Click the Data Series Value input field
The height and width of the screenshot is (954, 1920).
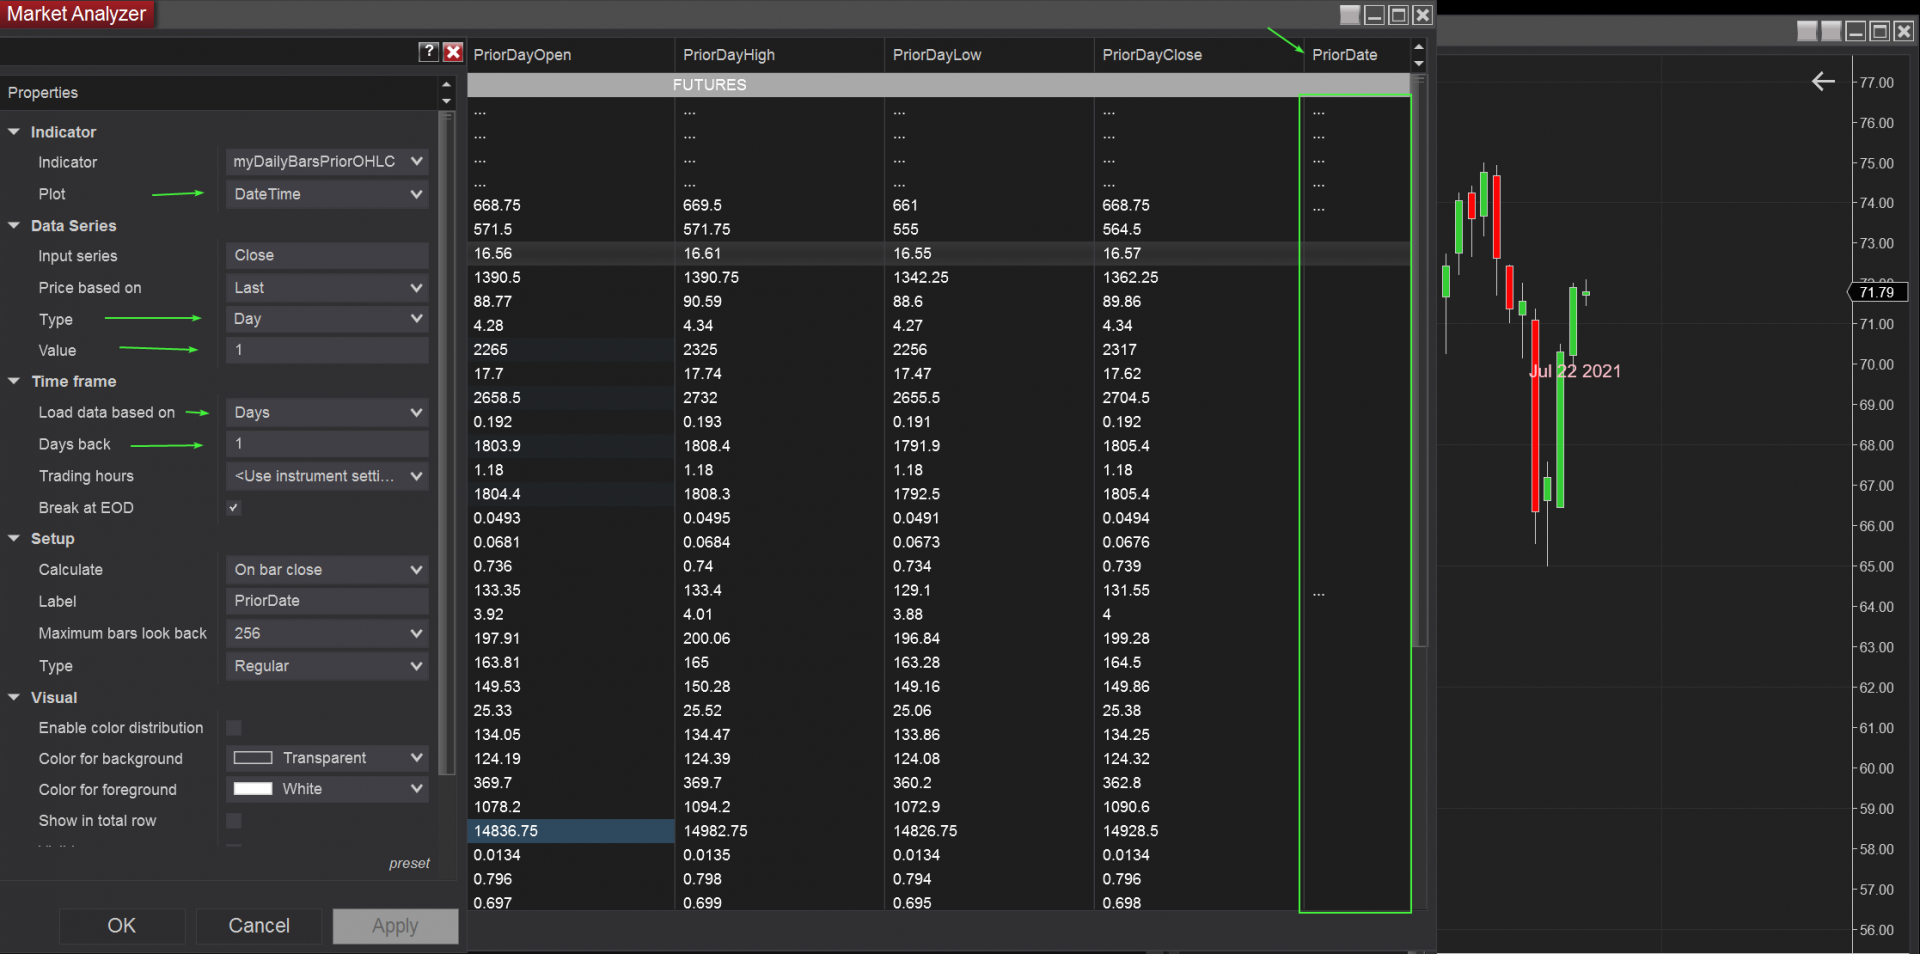327,350
